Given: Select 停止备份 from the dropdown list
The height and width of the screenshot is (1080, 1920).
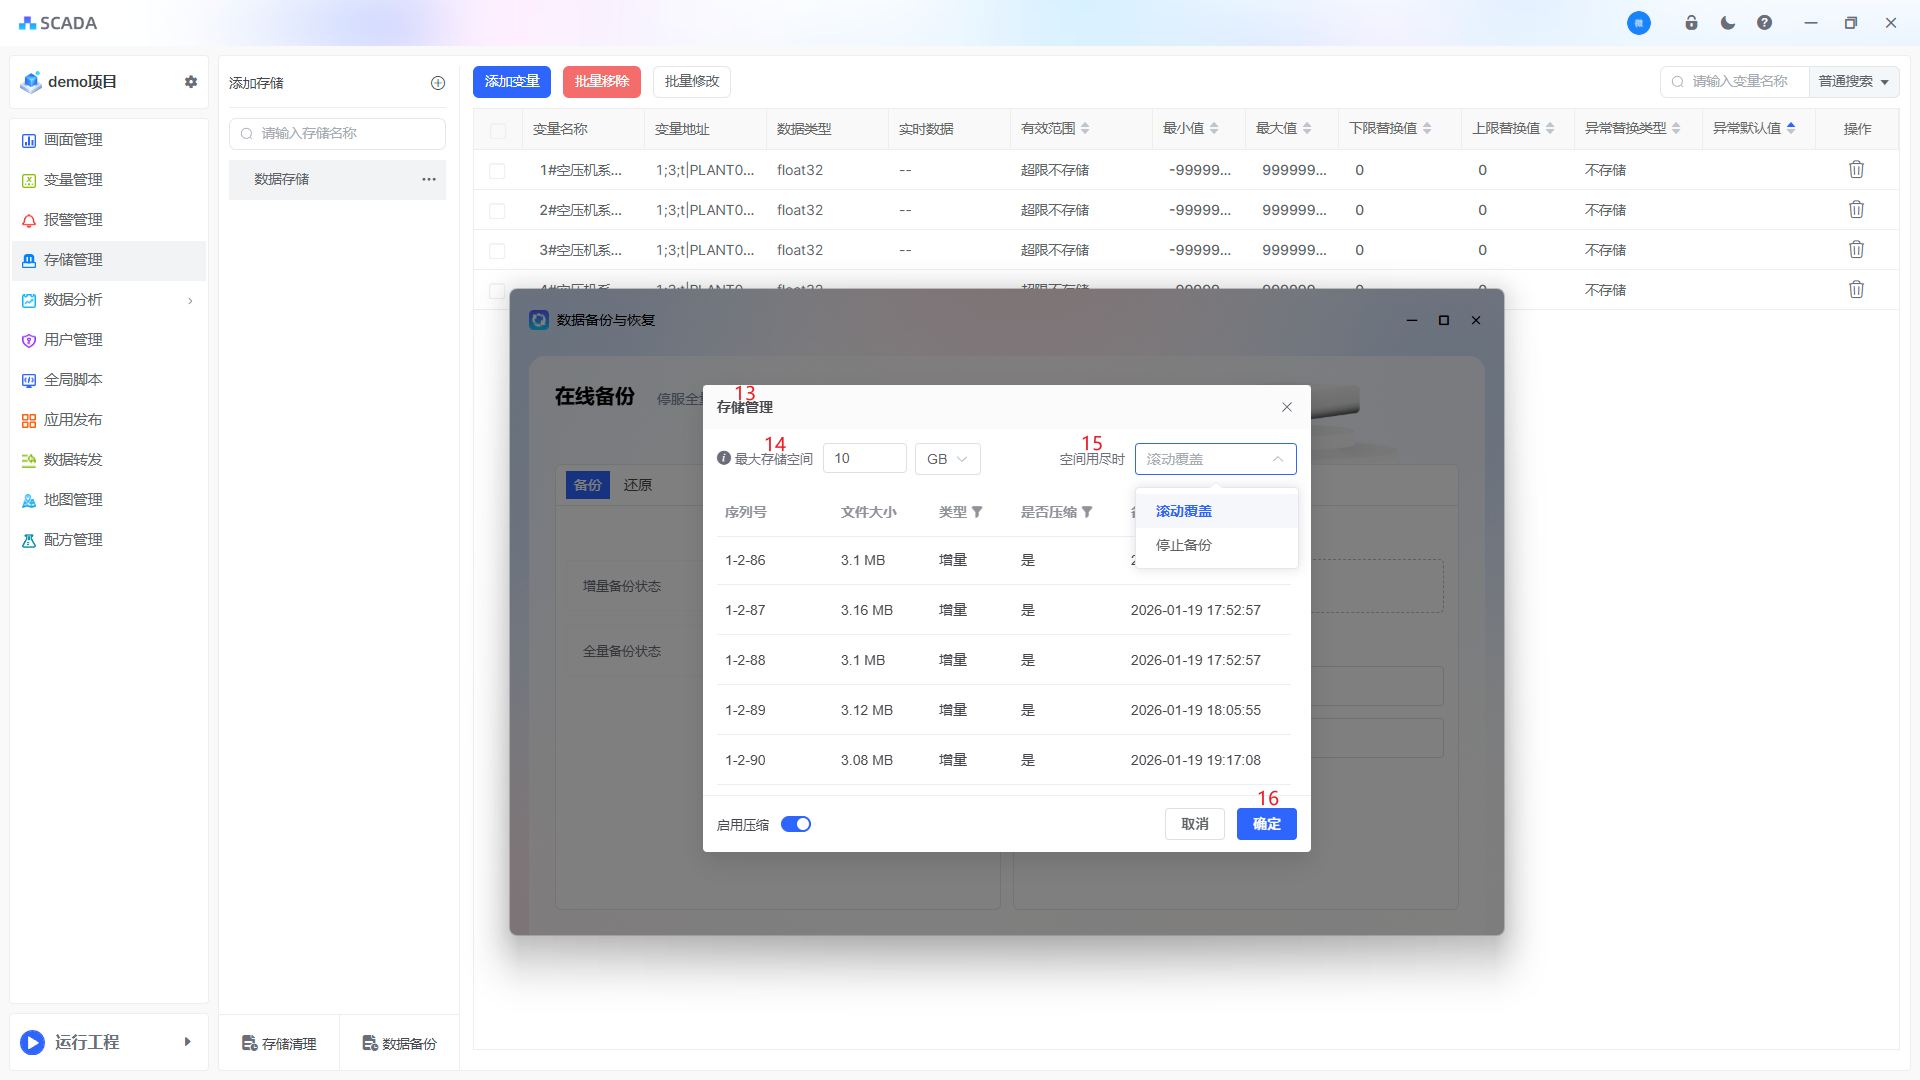Looking at the screenshot, I should 1184,545.
